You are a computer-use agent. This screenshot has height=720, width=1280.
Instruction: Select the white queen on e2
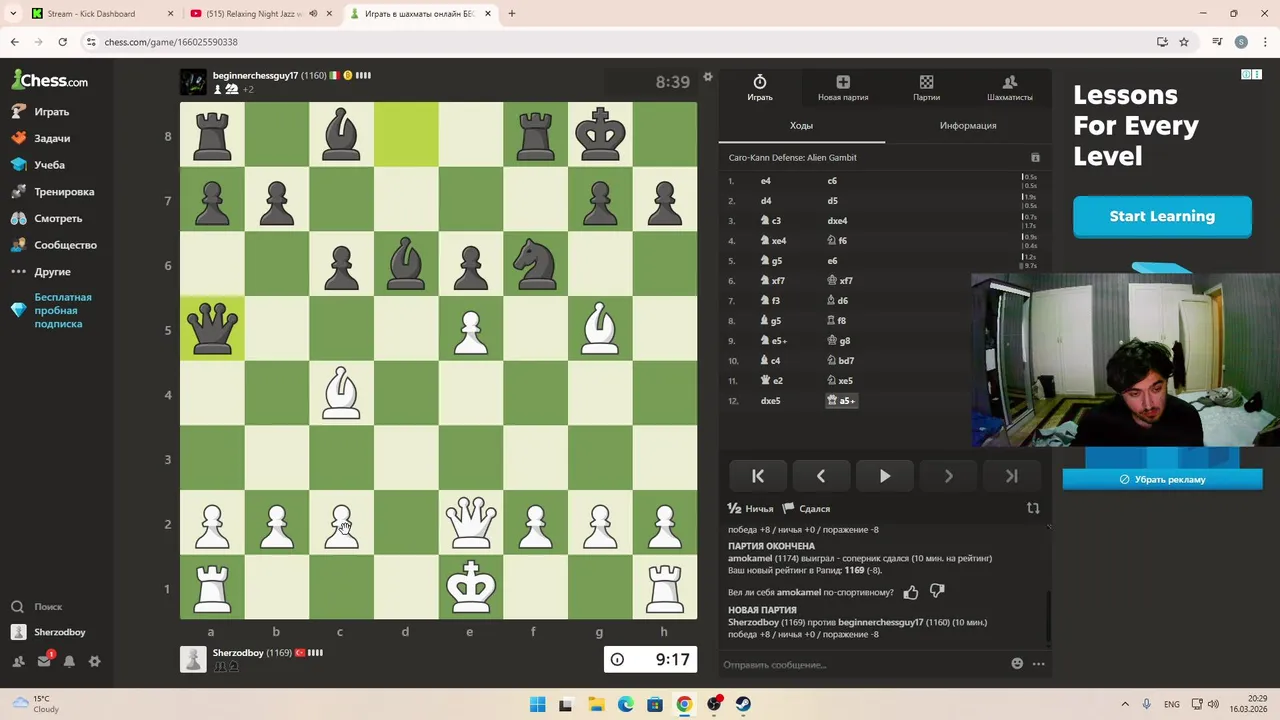pos(471,523)
